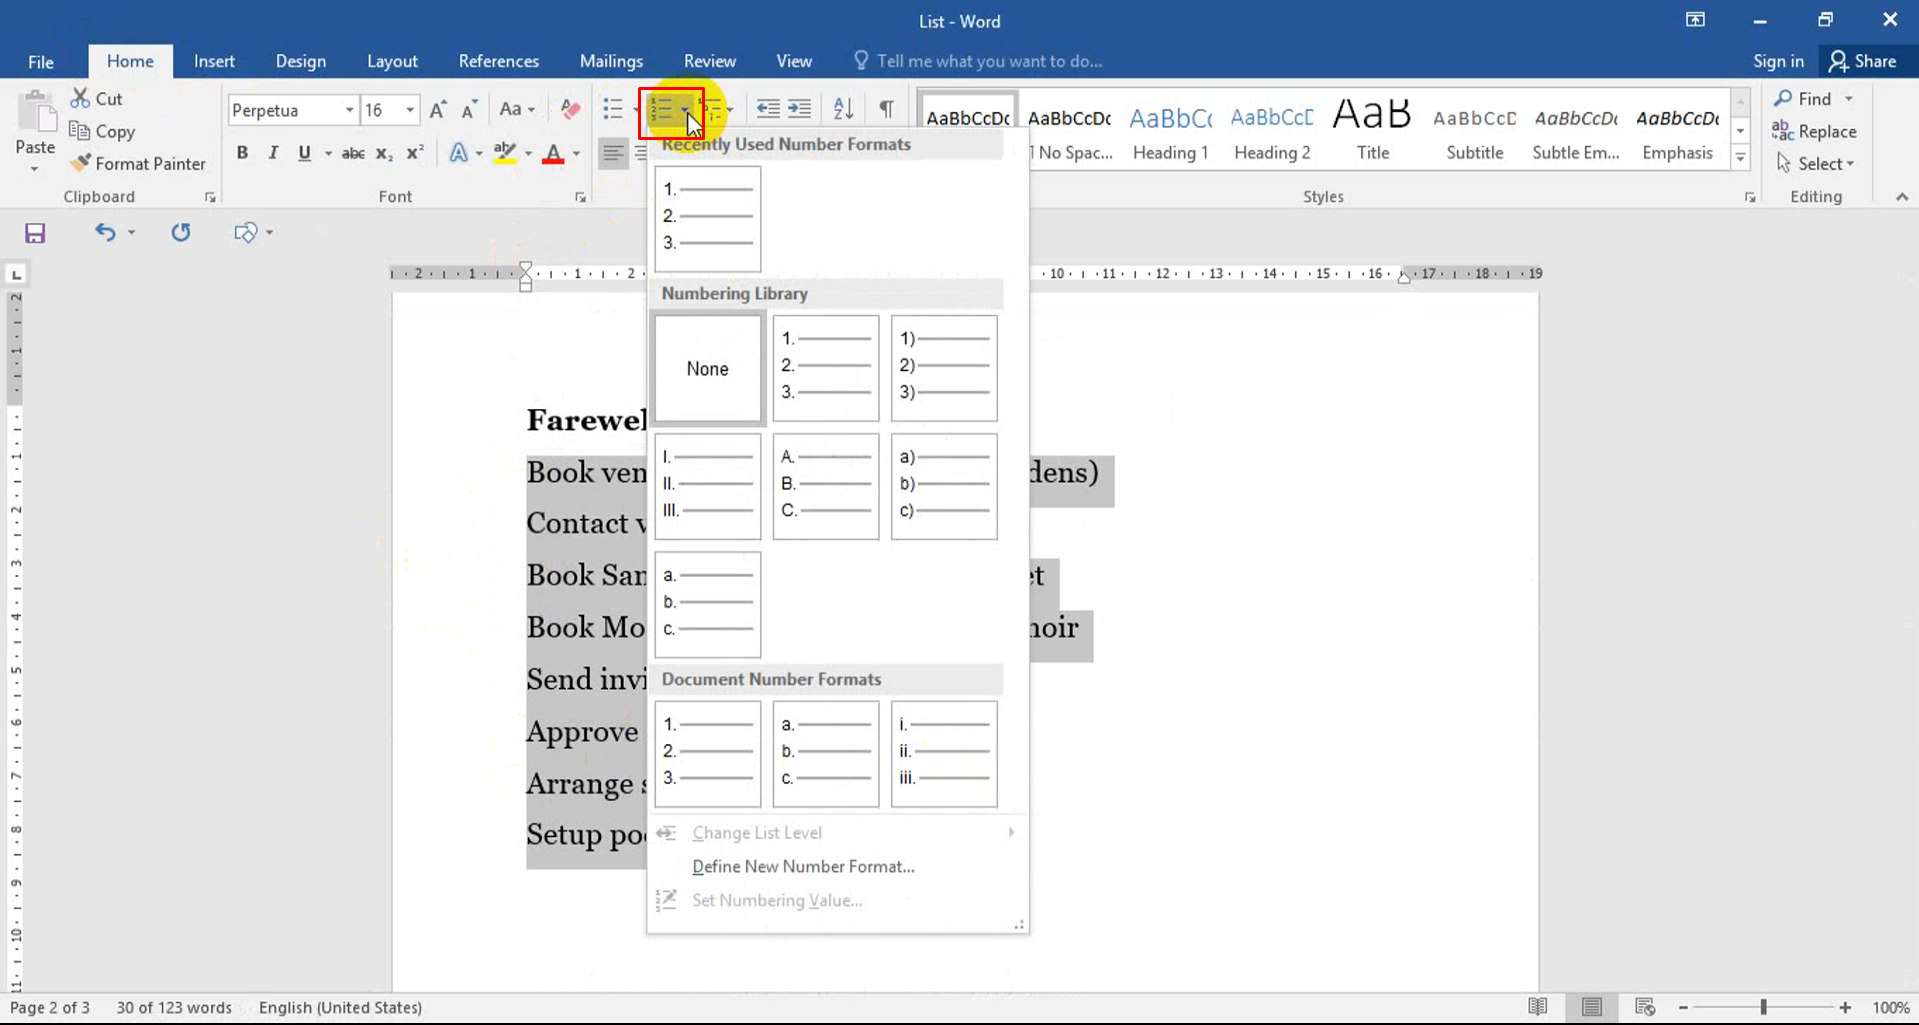Click the Increase Indent icon
Viewport: 1919px width, 1025px height.
799,109
